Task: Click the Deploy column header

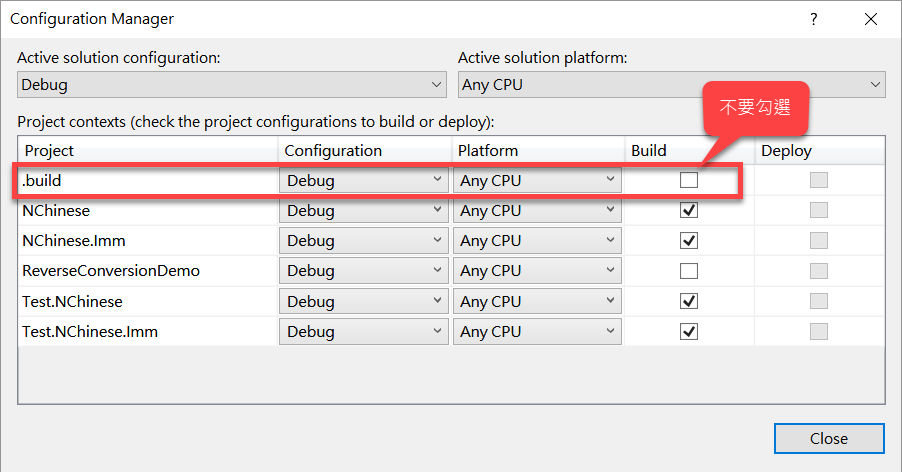Action: [786, 151]
